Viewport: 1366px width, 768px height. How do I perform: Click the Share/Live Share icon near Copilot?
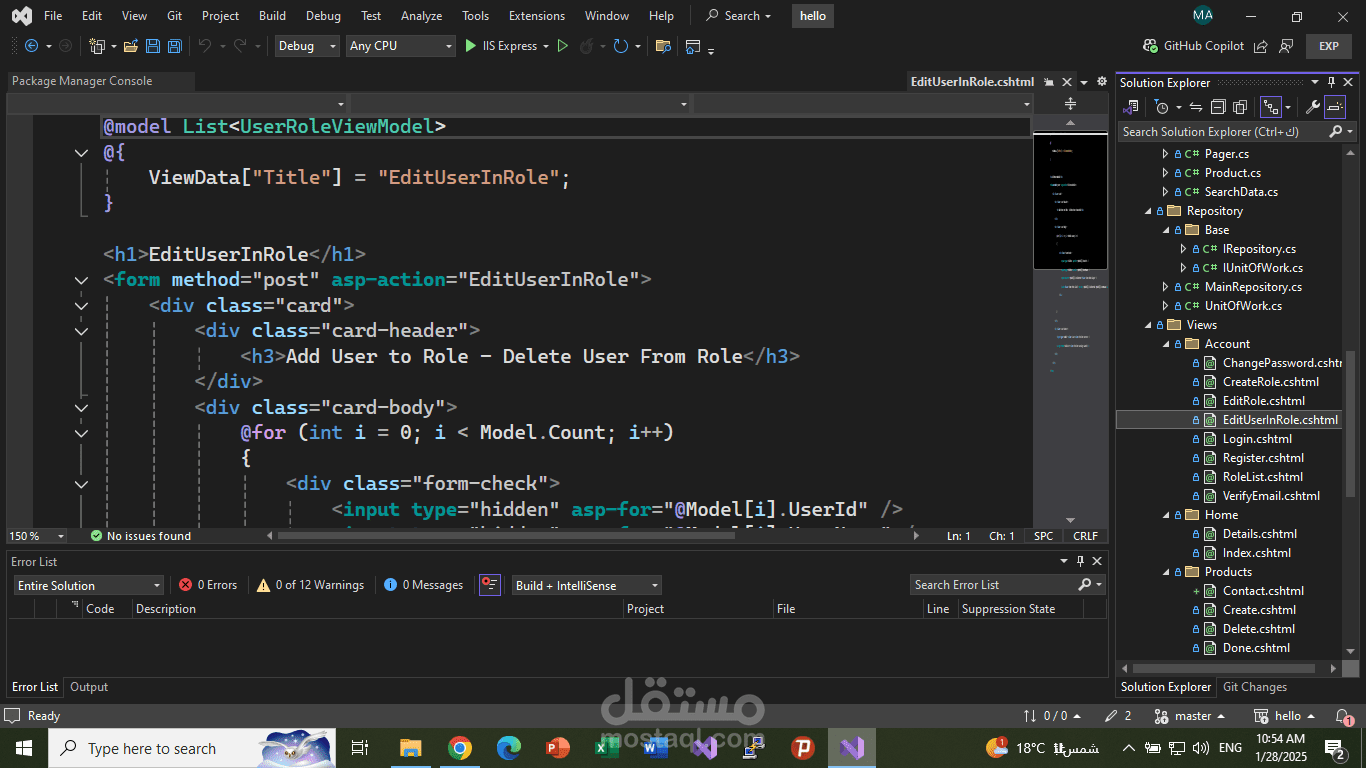[1261, 46]
